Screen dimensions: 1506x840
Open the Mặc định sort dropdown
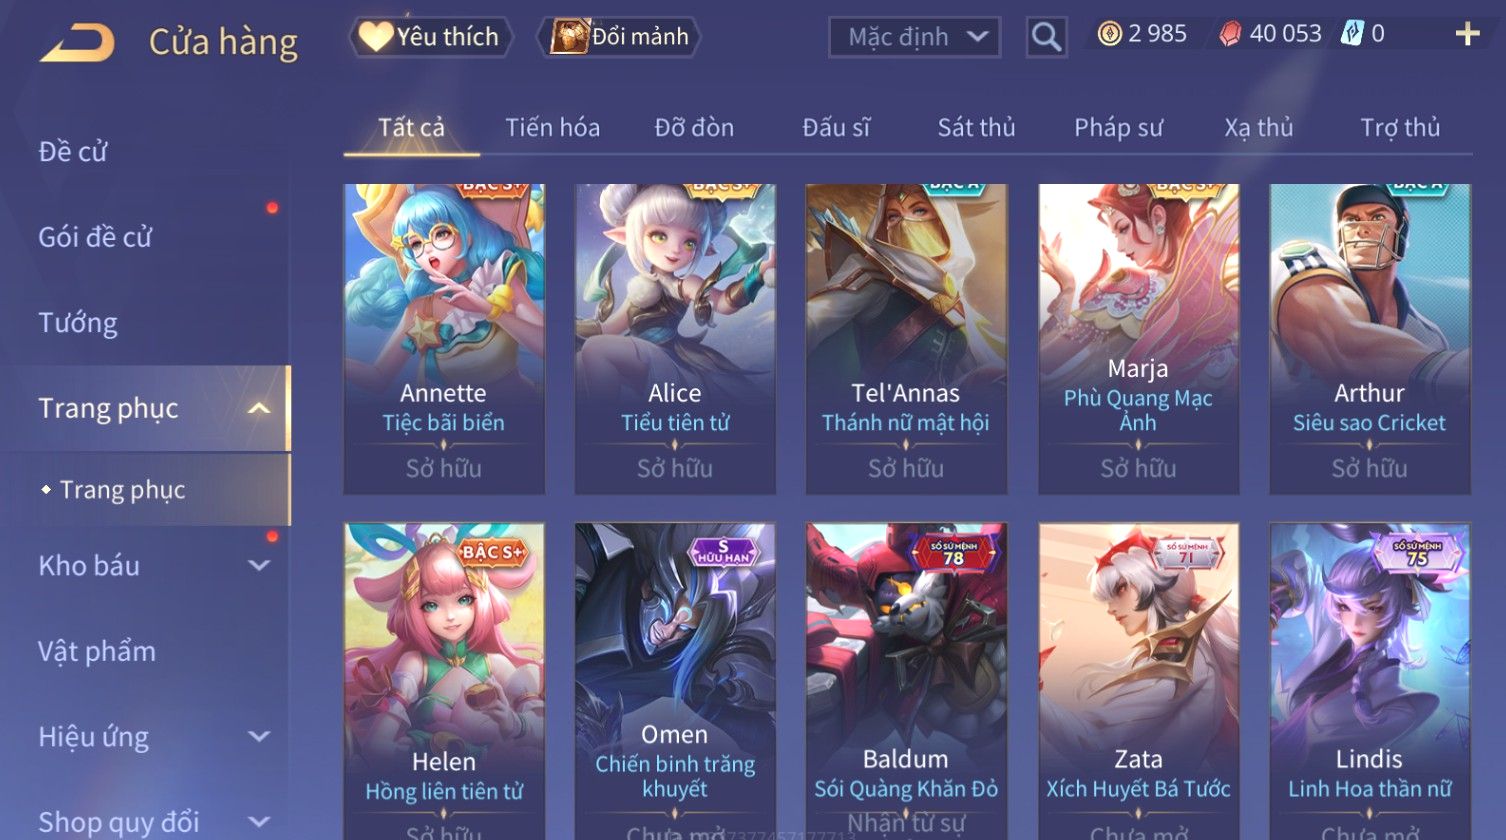pos(914,37)
